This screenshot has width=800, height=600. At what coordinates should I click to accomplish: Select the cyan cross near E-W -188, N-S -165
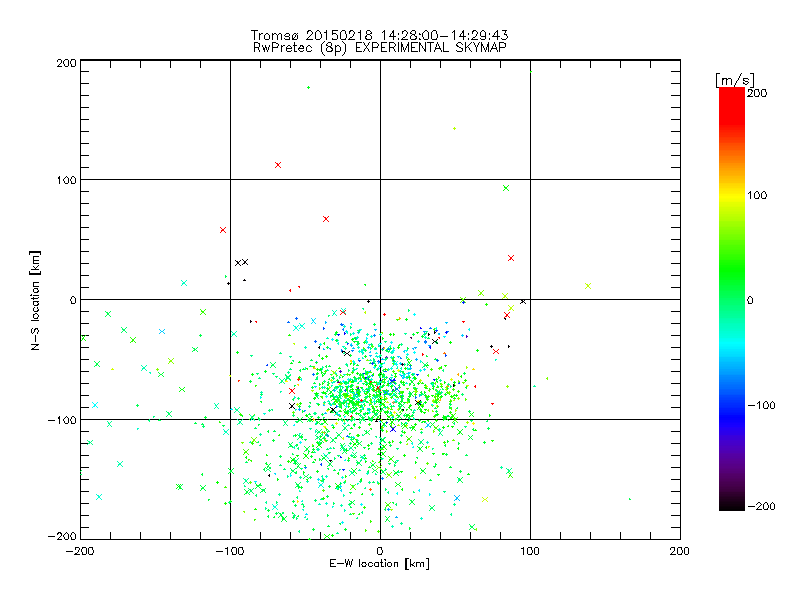99,497
